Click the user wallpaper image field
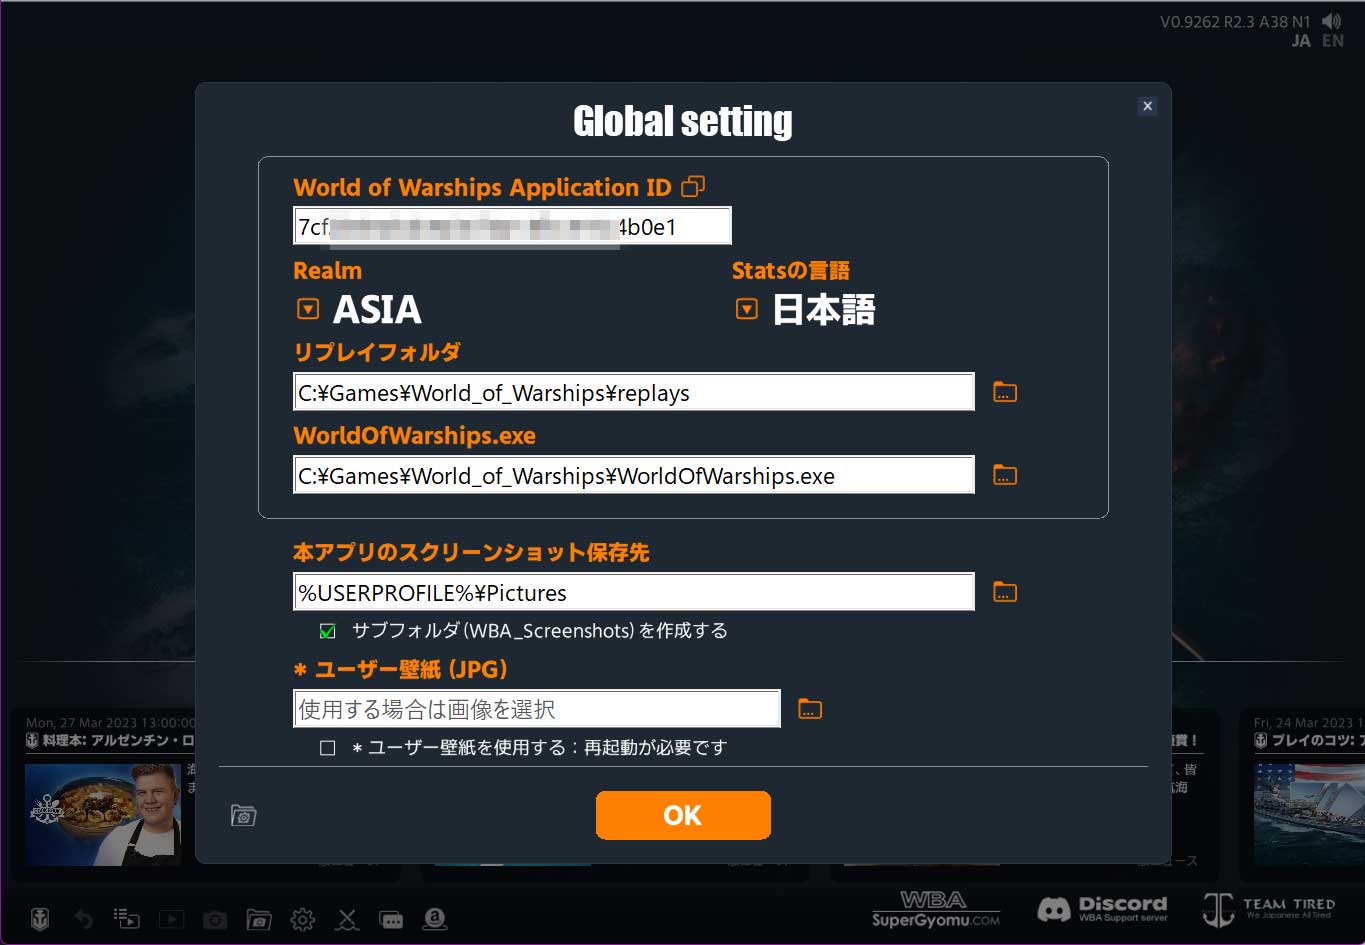 537,709
